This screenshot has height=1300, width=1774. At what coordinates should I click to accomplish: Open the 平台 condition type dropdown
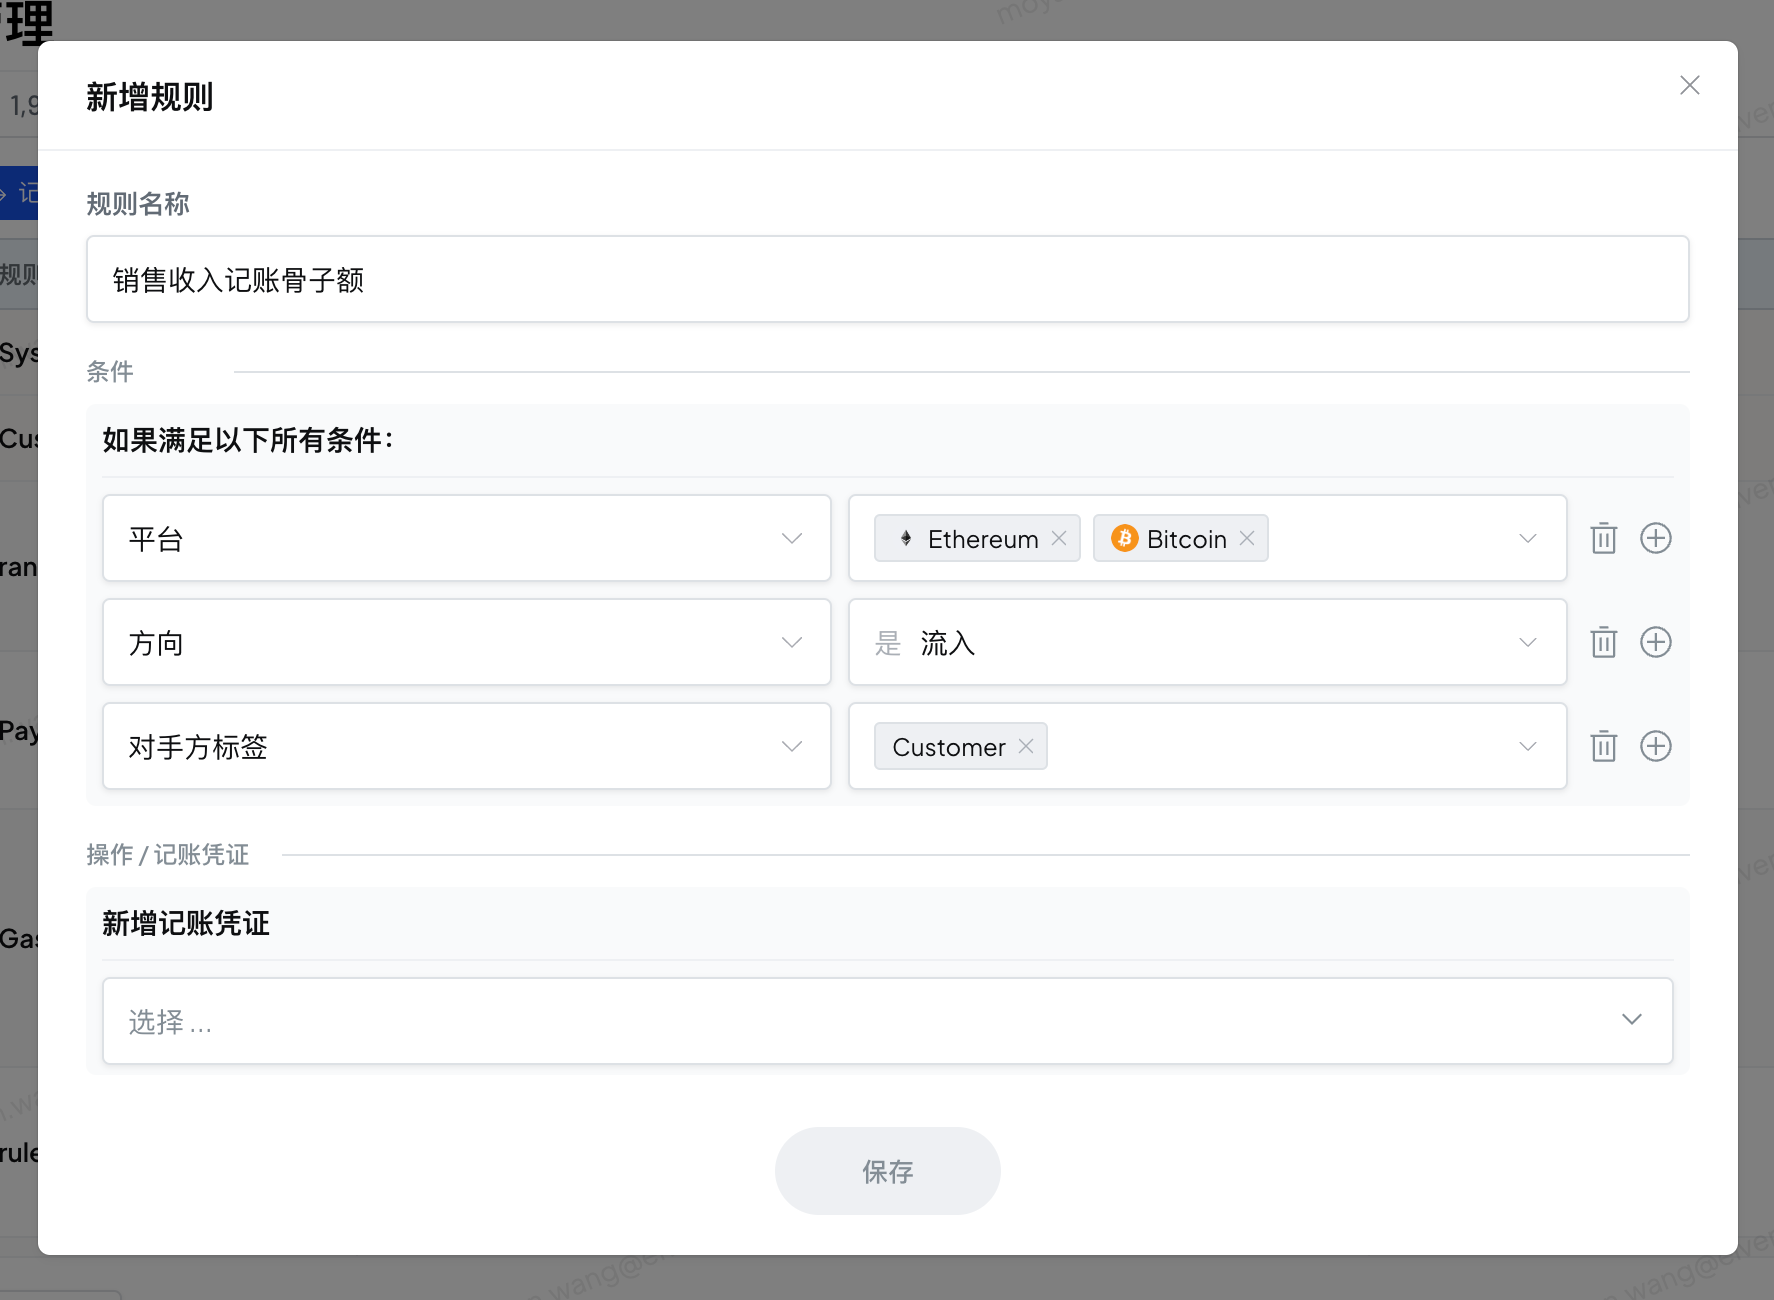(466, 538)
